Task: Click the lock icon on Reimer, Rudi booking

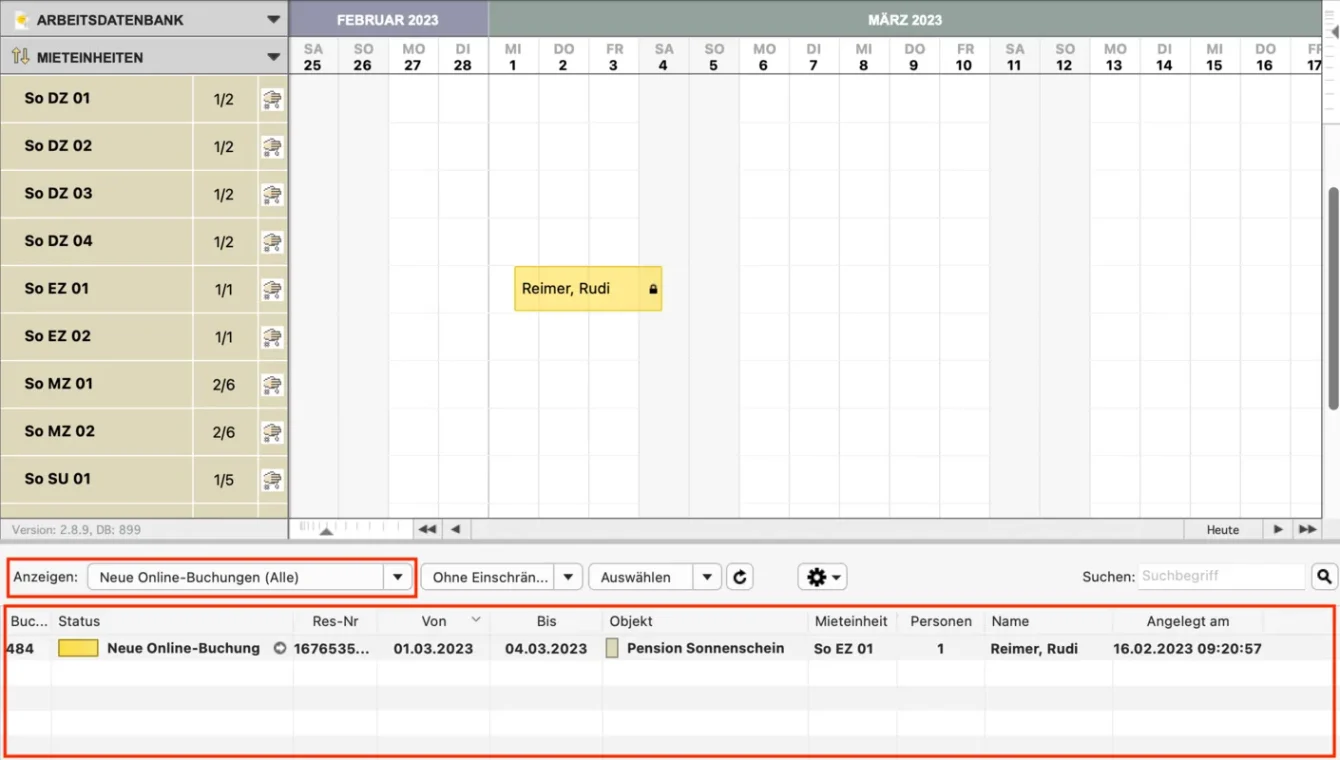Action: [x=653, y=289]
